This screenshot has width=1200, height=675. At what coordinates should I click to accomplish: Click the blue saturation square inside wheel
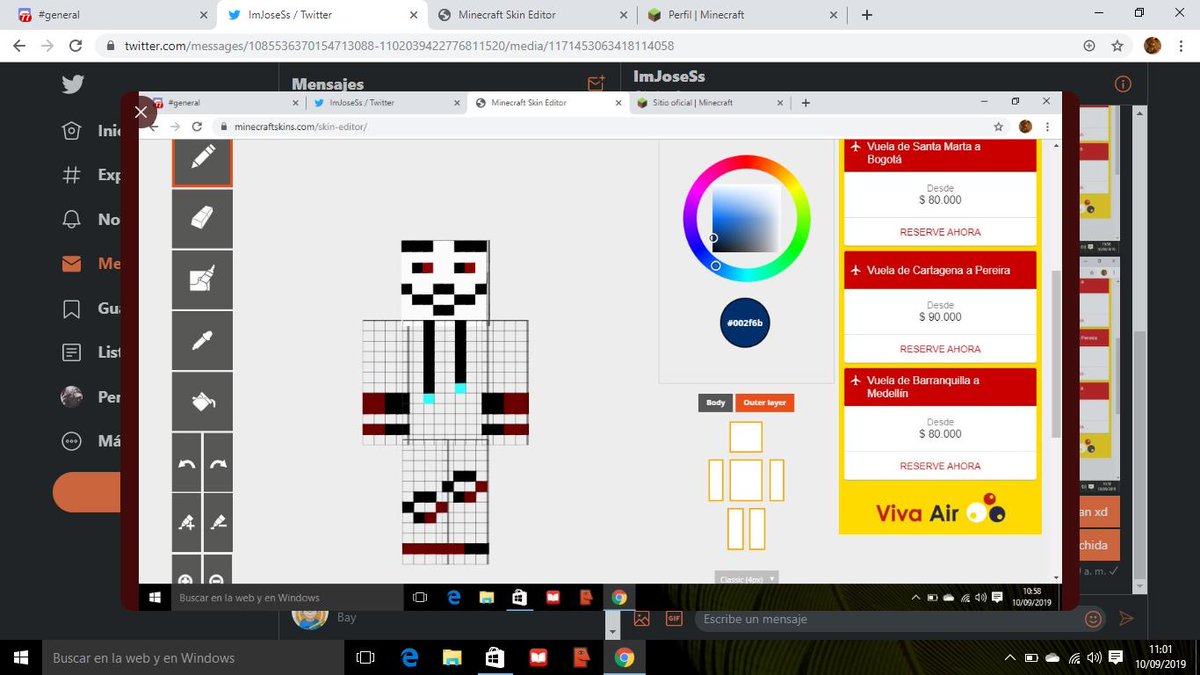tap(746, 219)
